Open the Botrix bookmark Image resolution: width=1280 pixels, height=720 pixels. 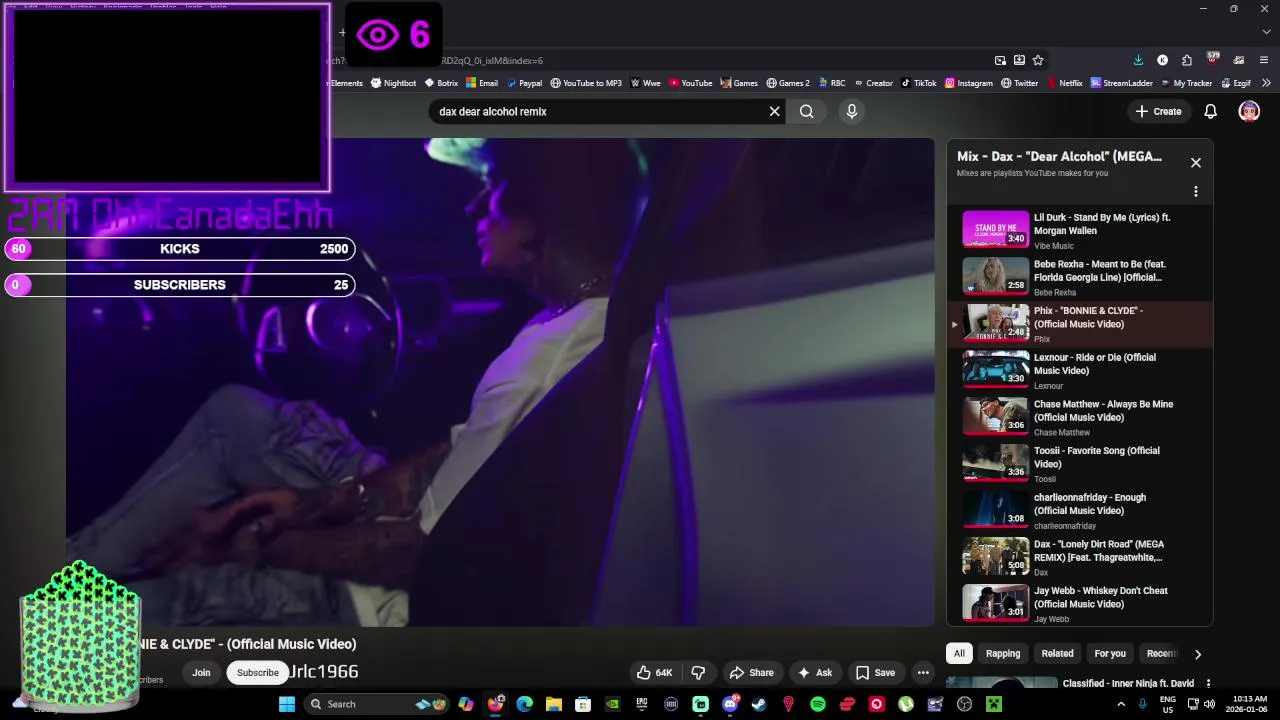441,83
